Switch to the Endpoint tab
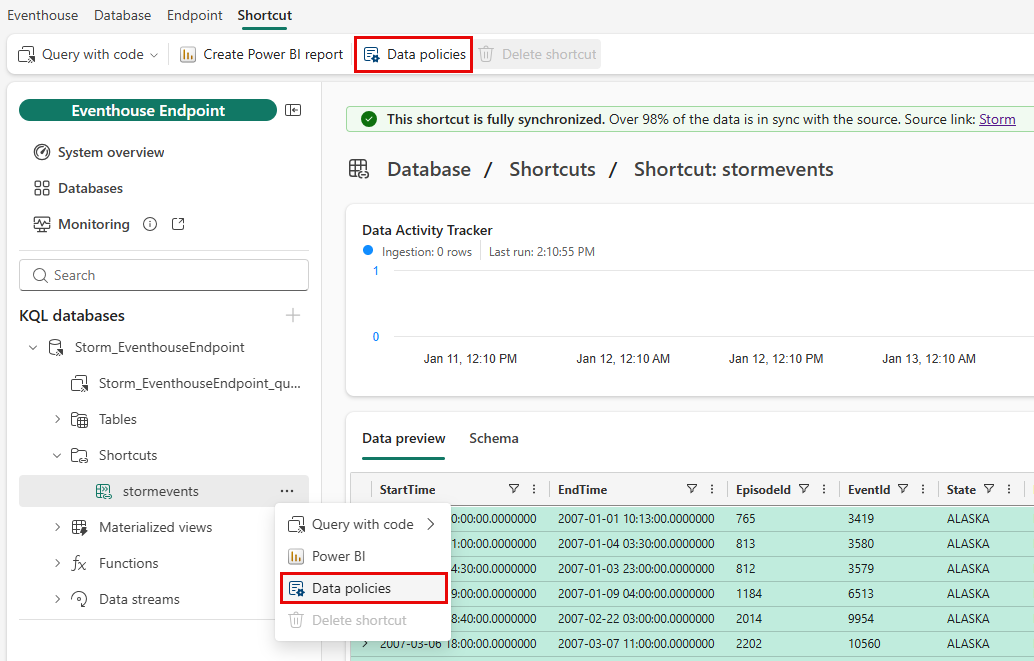This screenshot has width=1034, height=661. pos(195,15)
